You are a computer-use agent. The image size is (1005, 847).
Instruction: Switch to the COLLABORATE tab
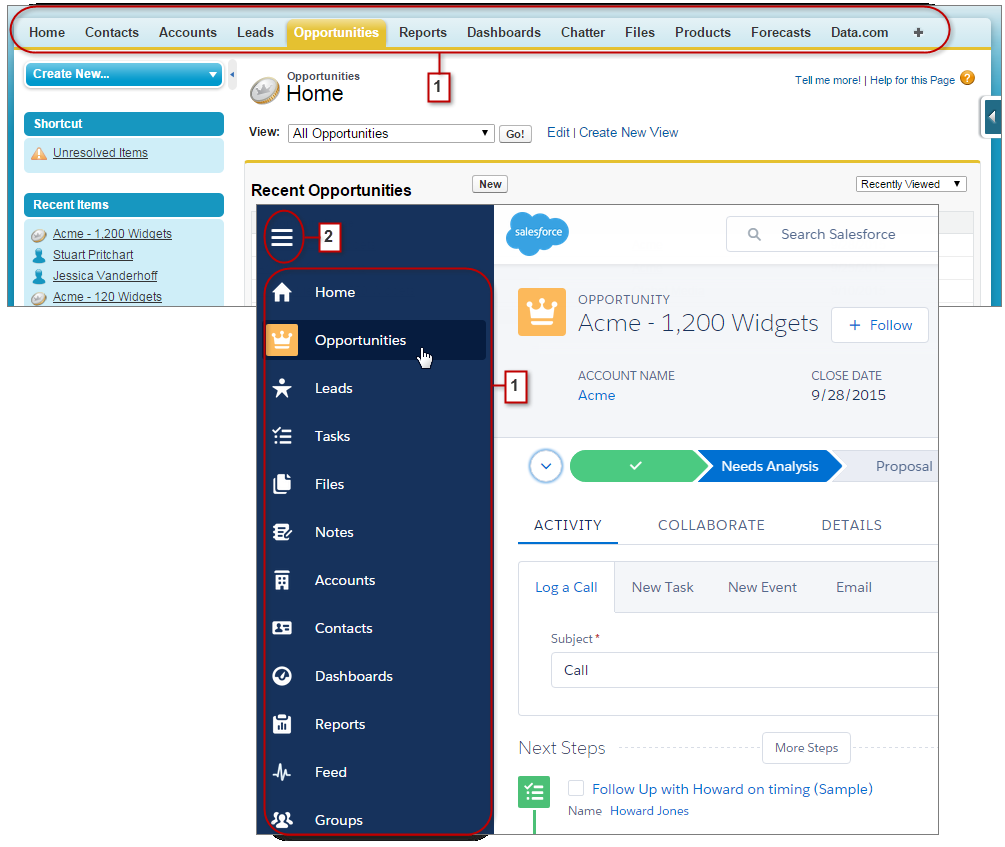(711, 525)
